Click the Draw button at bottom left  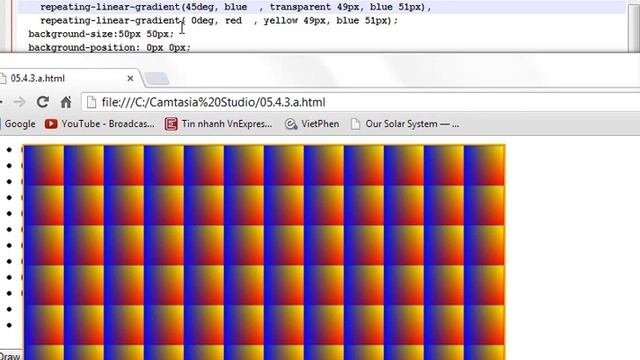[10, 356]
